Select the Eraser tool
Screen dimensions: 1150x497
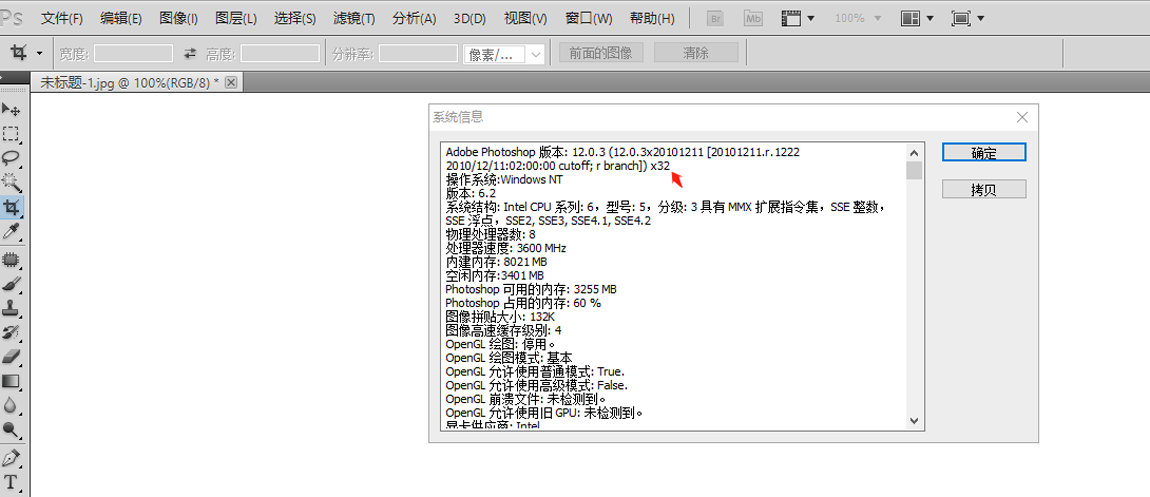click(x=12, y=356)
